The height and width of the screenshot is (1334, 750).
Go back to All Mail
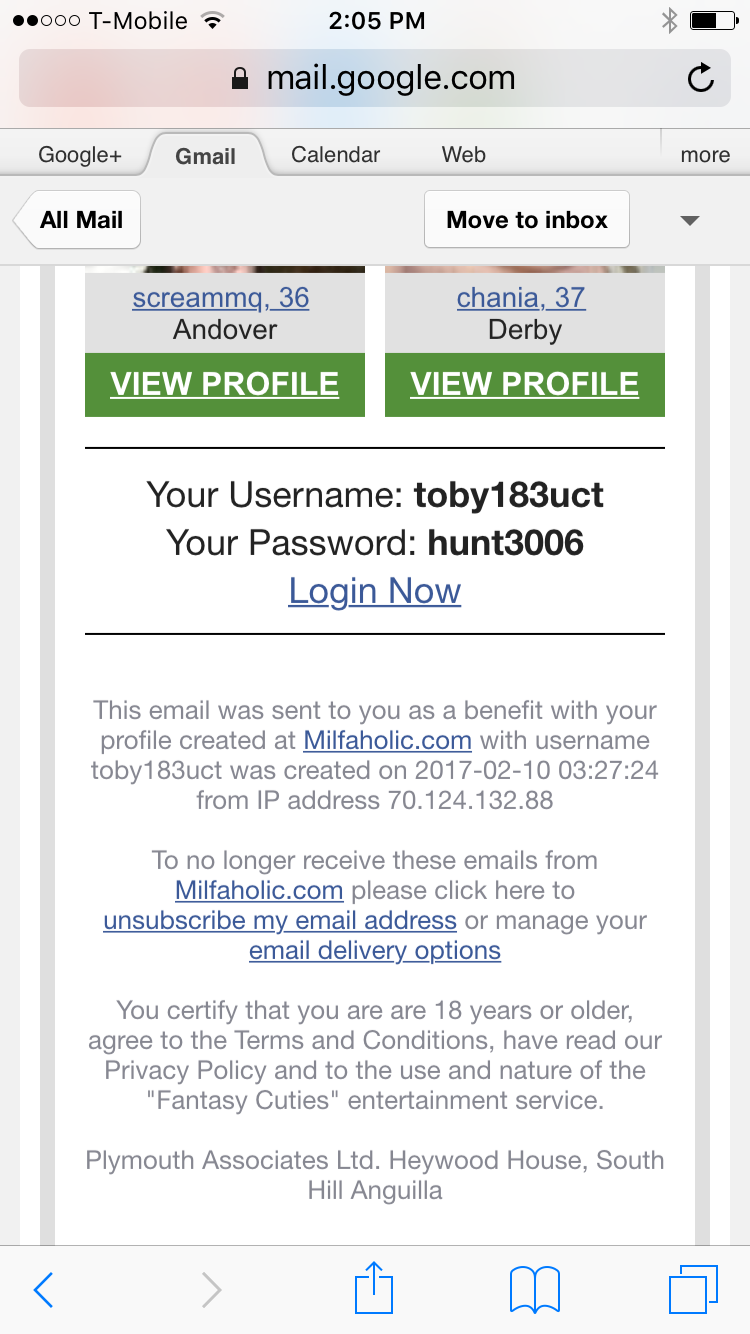pos(77,220)
